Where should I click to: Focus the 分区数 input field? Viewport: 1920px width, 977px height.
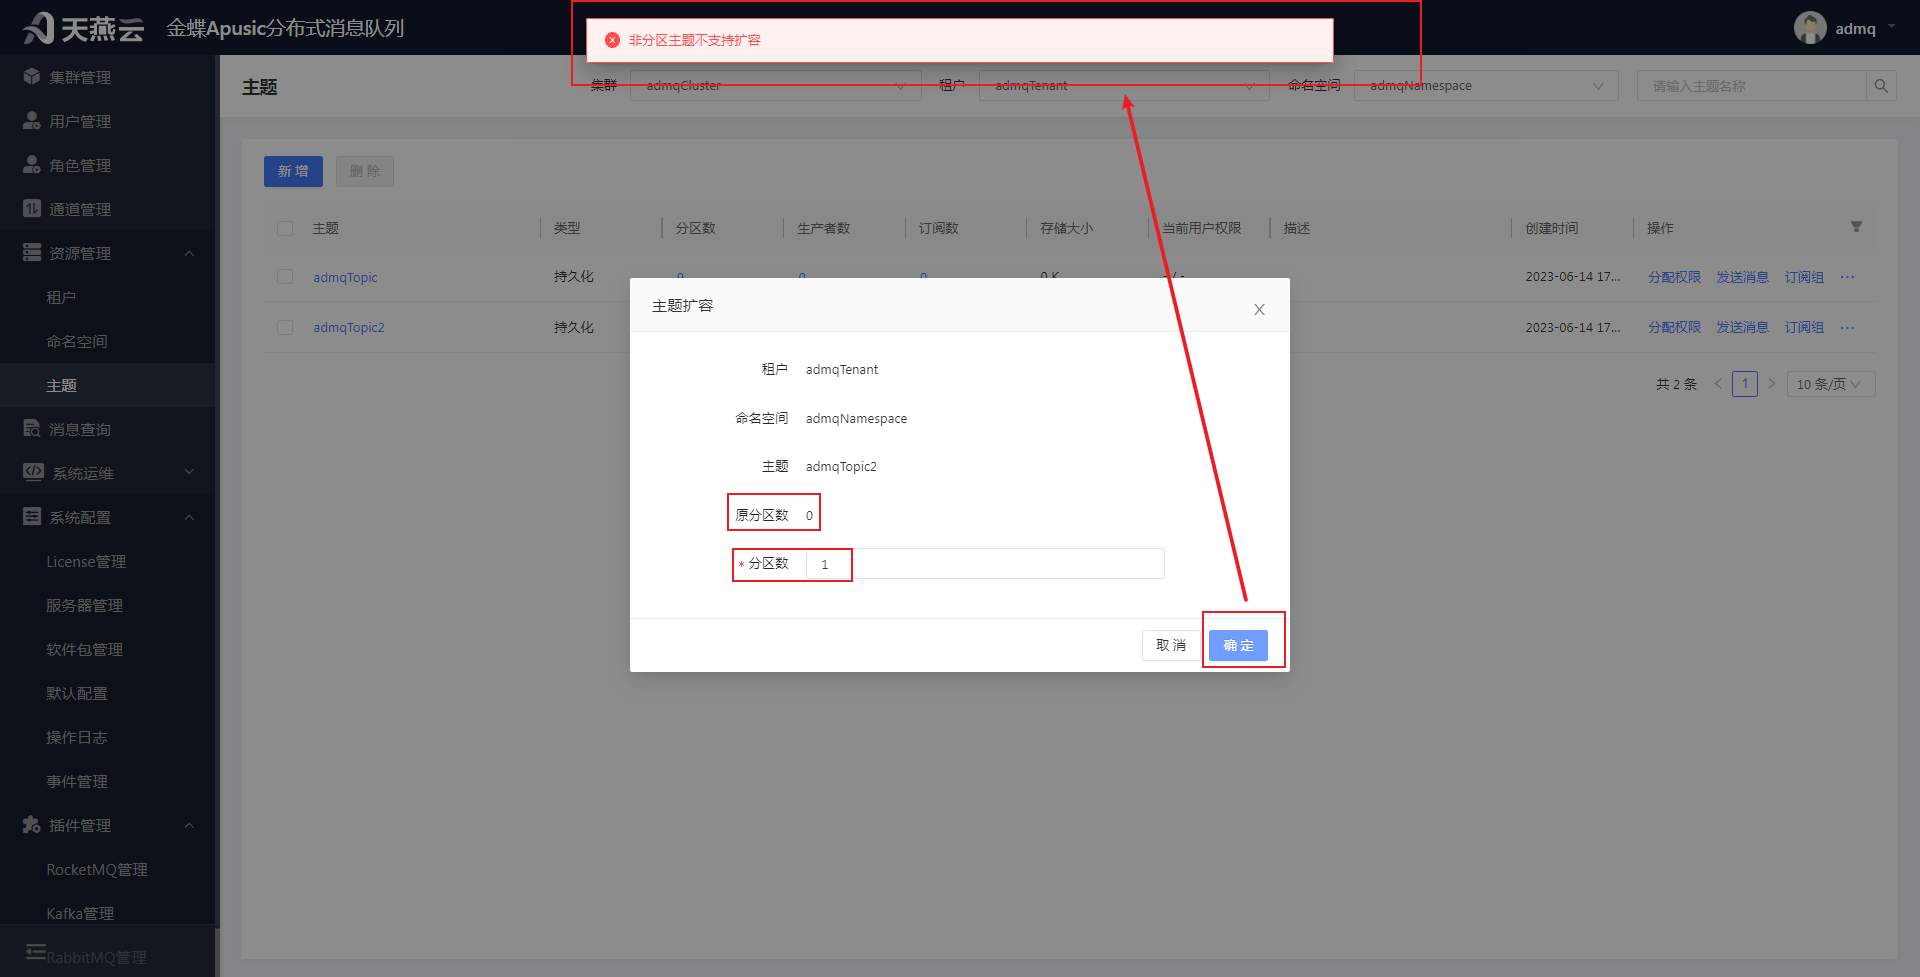pyautogui.click(x=985, y=564)
